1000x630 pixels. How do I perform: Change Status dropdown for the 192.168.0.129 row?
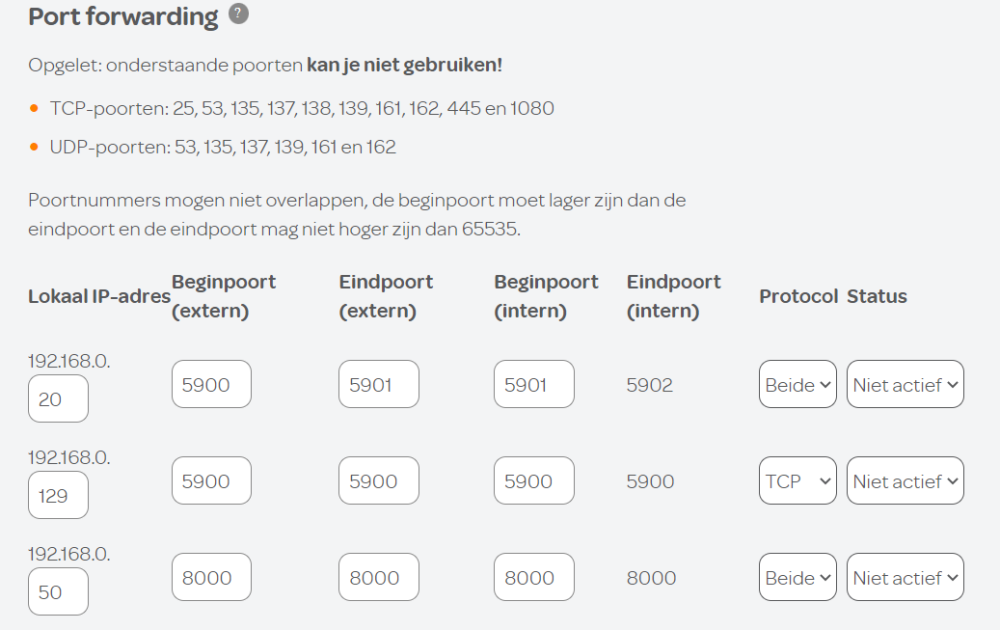pyautogui.click(x=905, y=481)
